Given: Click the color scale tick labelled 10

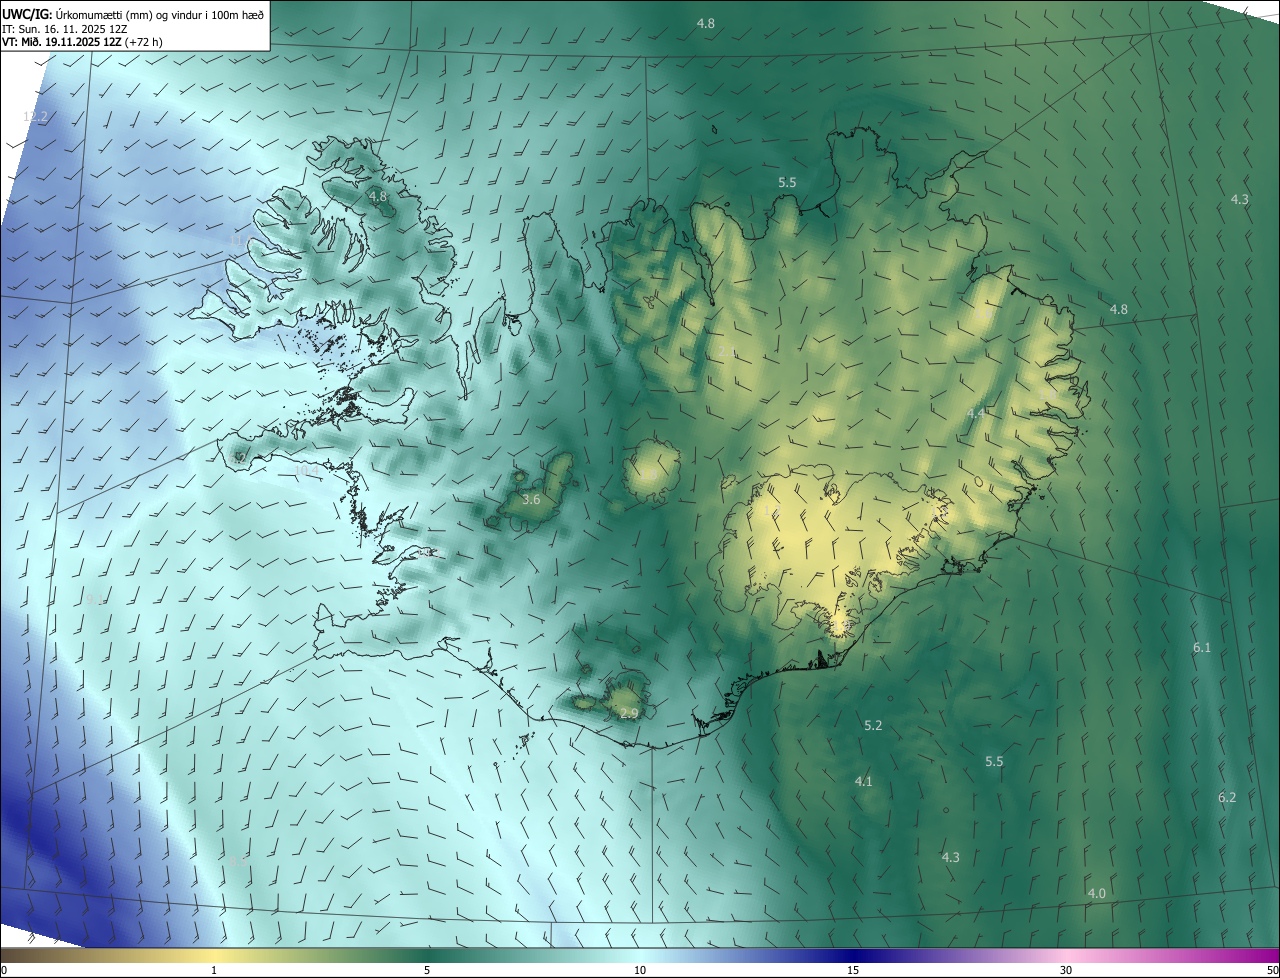Looking at the screenshot, I should [640, 970].
